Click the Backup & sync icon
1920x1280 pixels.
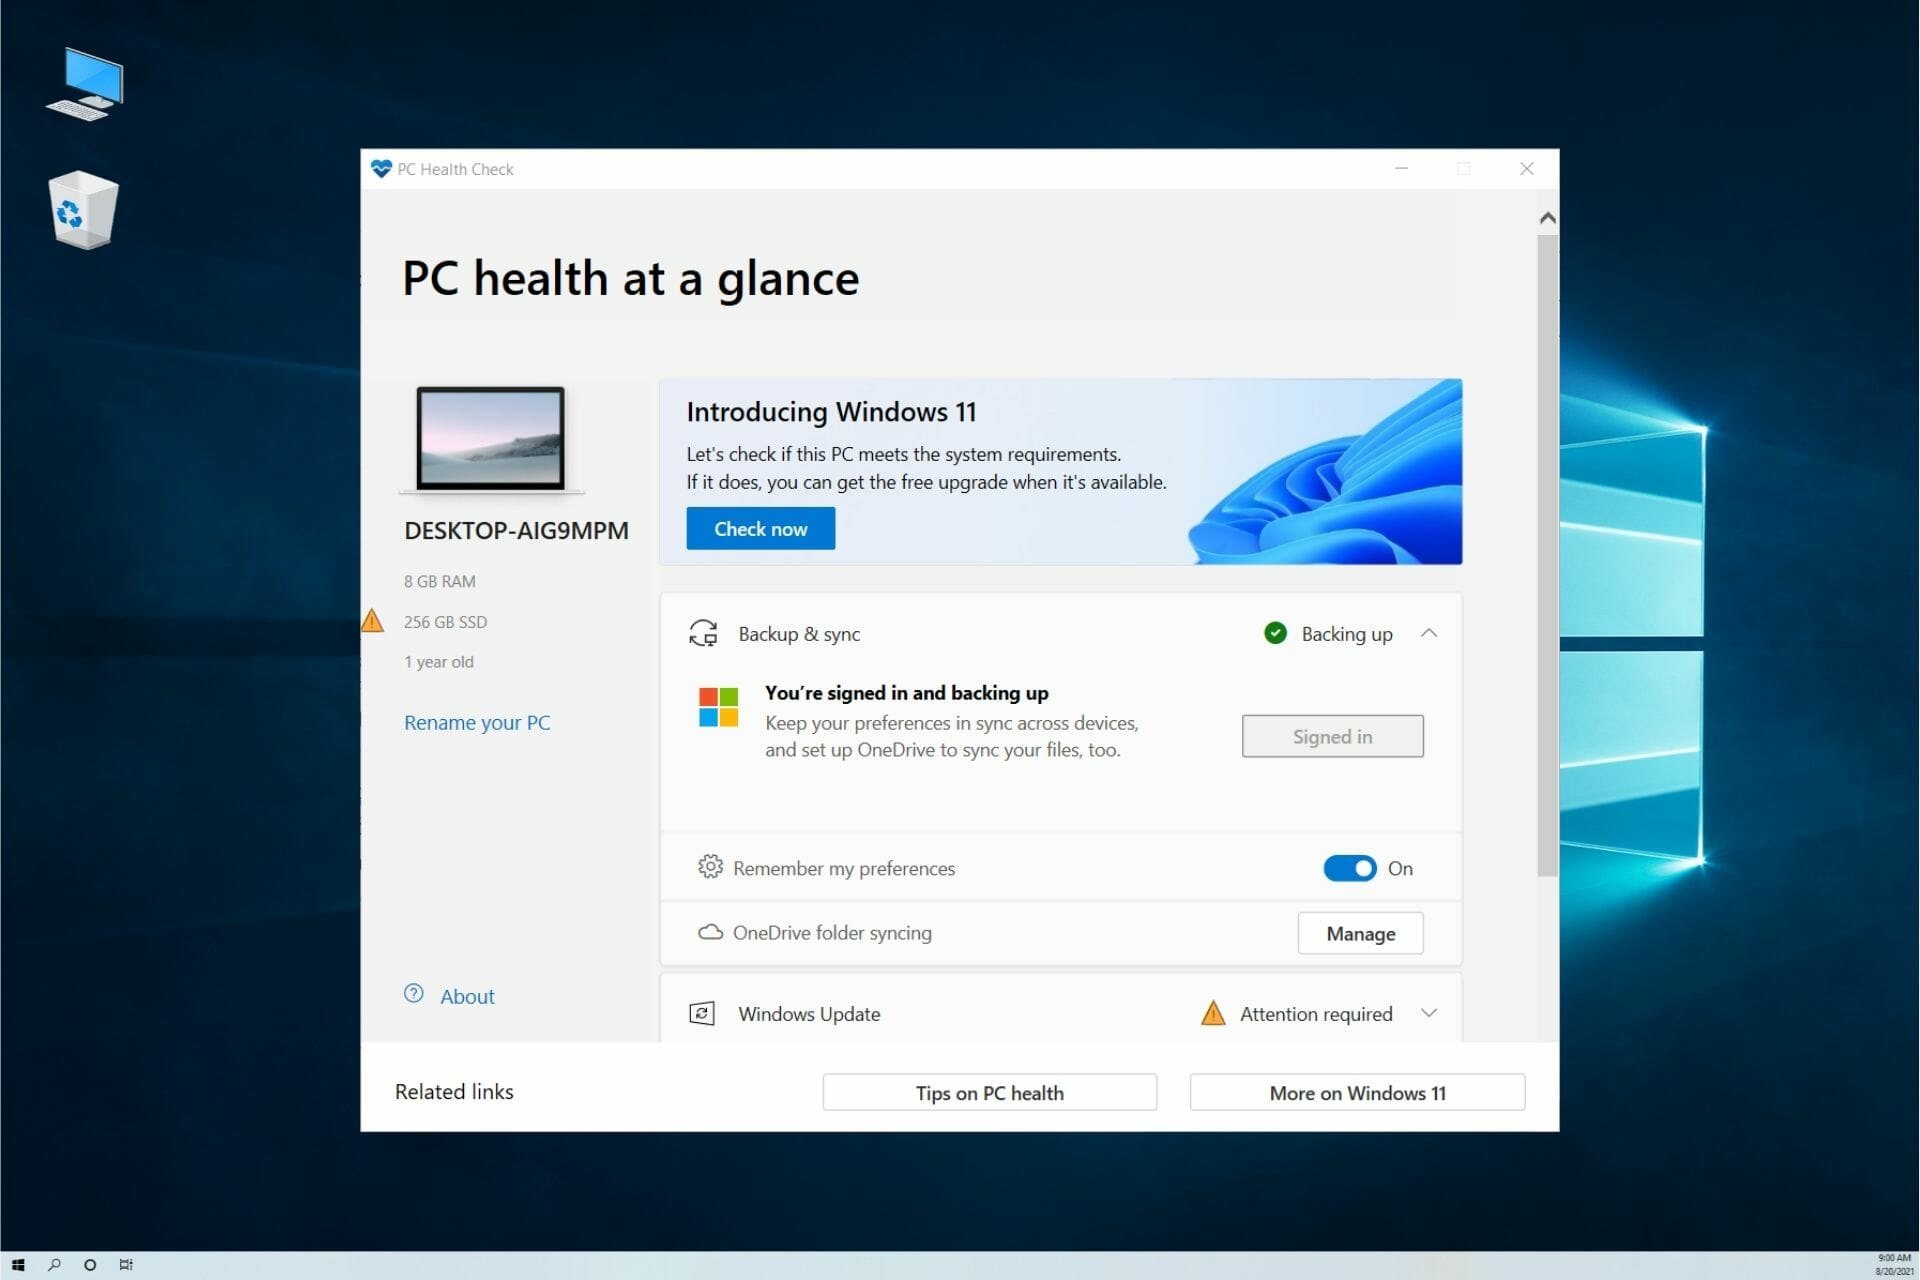[x=700, y=633]
